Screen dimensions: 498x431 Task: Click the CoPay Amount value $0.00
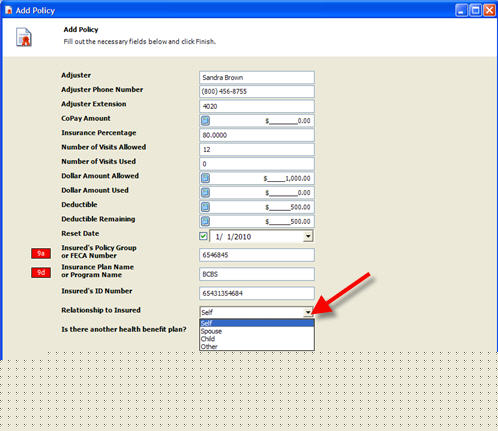[288, 121]
